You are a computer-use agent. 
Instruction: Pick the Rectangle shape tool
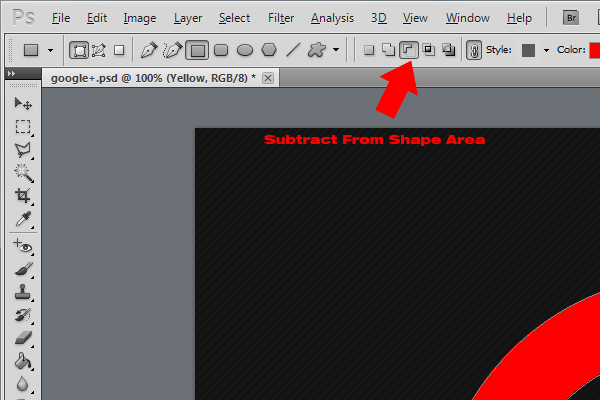[x=197, y=50]
